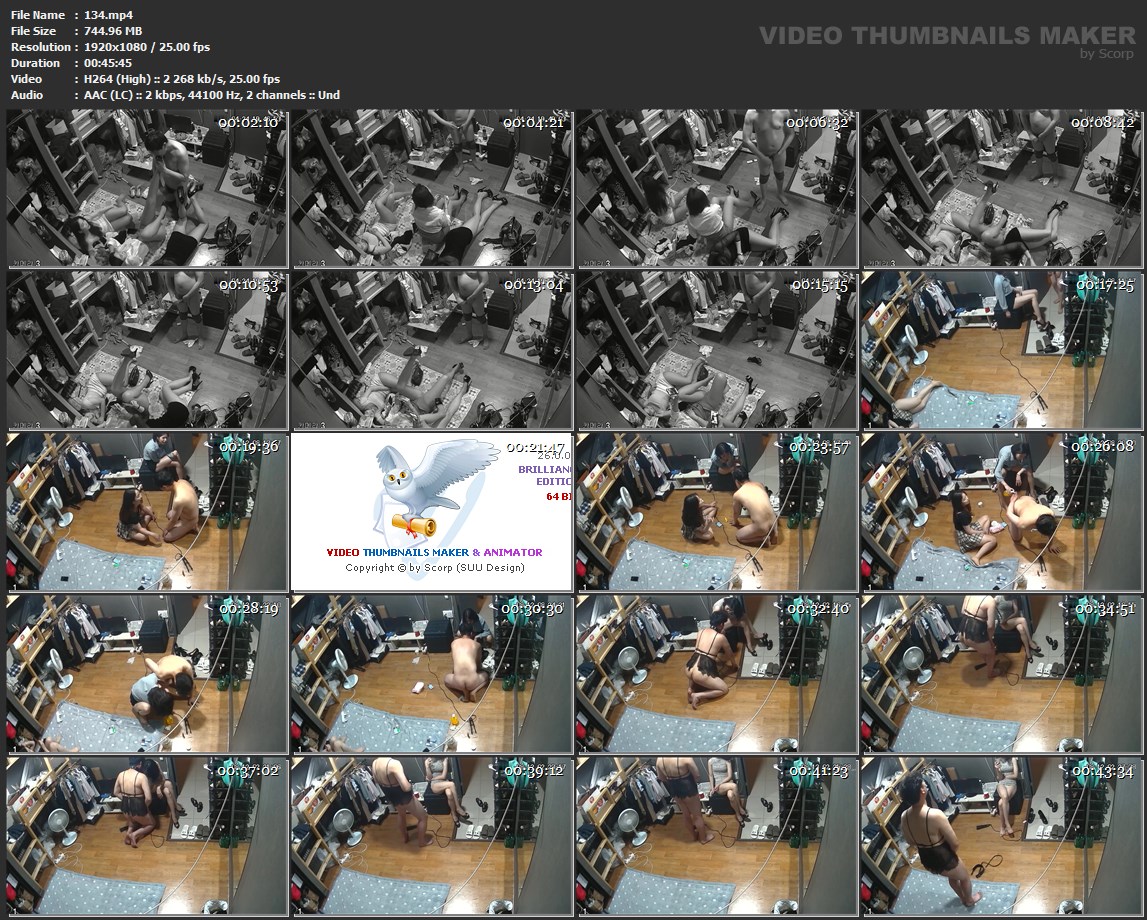Click the 'File Size' label
The width and height of the screenshot is (1147, 920).
34,31
